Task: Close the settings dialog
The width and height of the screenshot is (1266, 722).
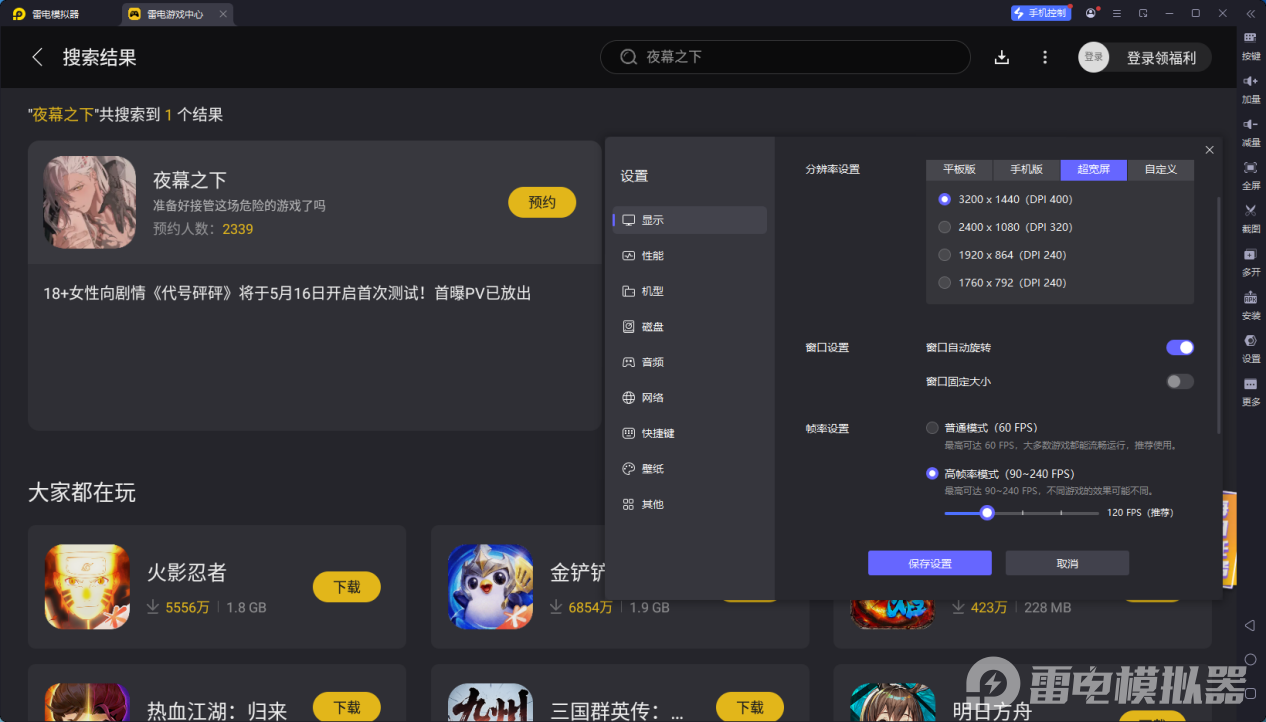Action: (1209, 150)
